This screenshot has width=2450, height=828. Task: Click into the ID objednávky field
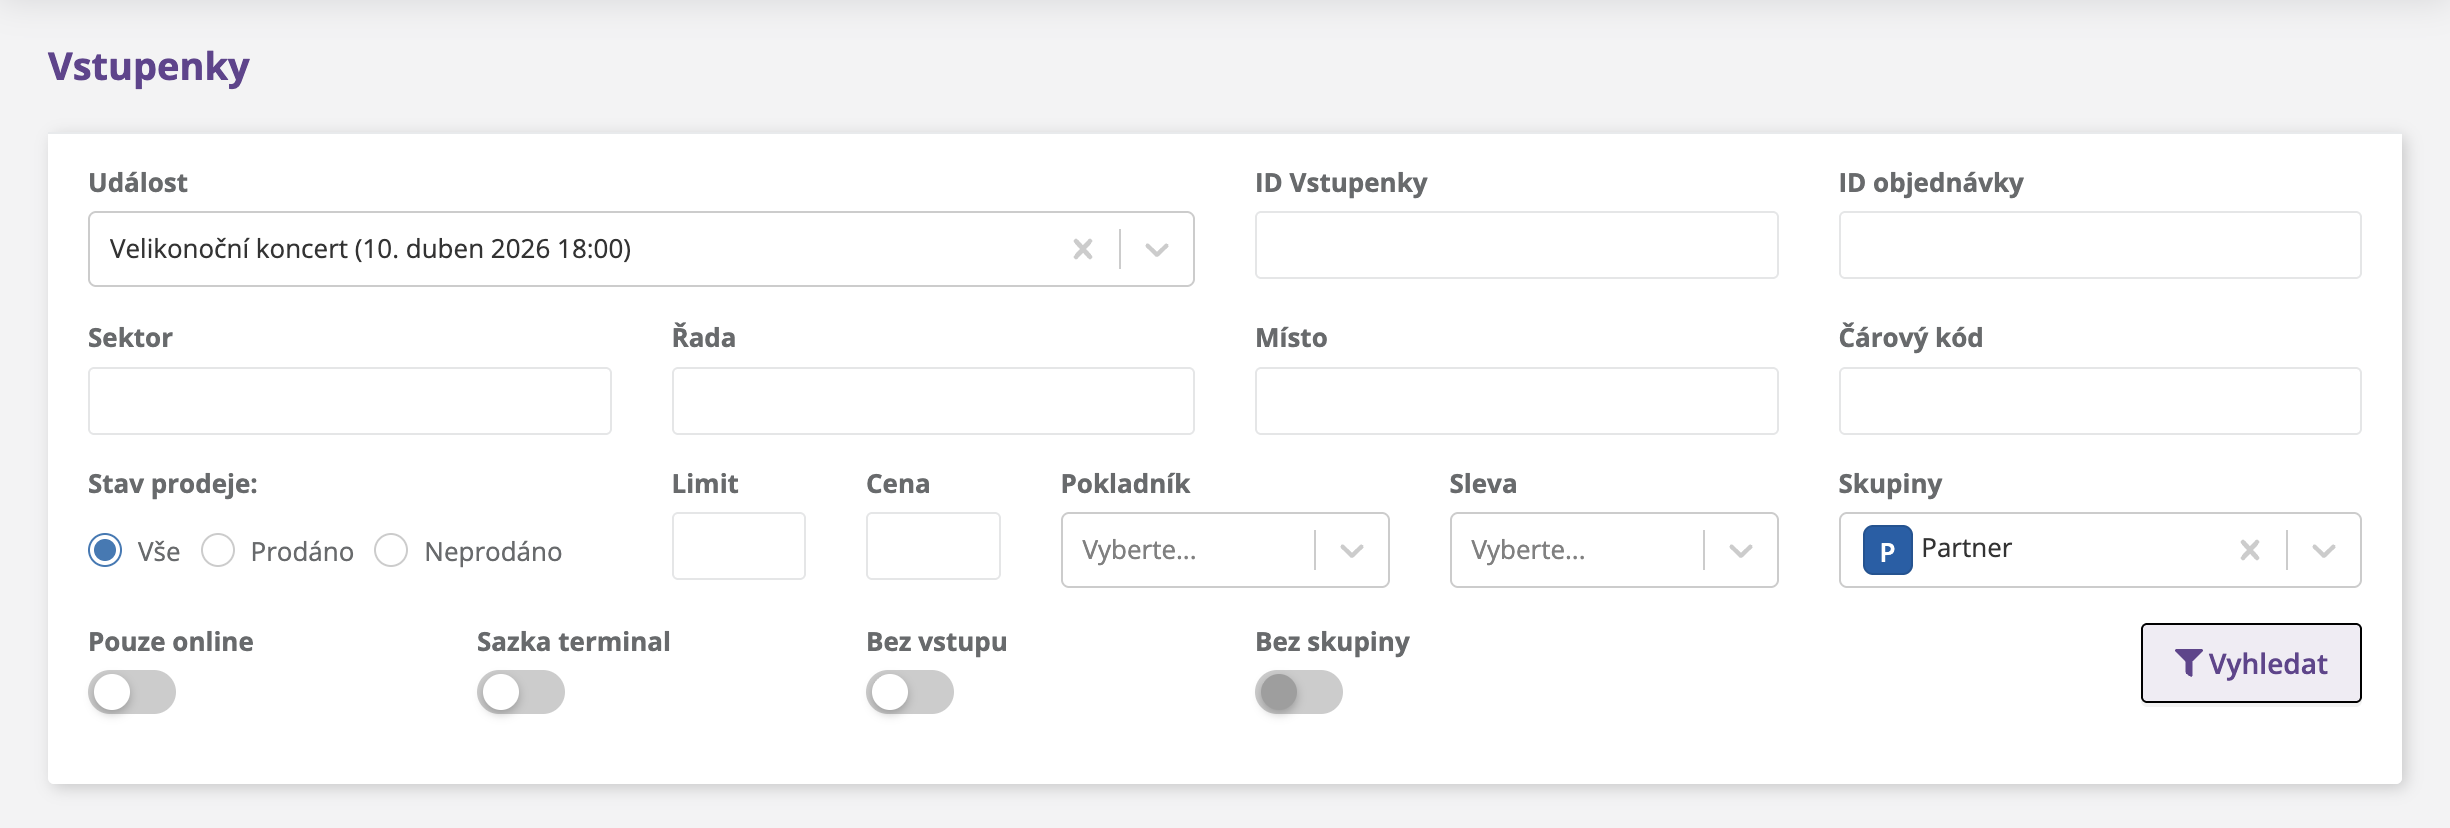[x=2099, y=245]
